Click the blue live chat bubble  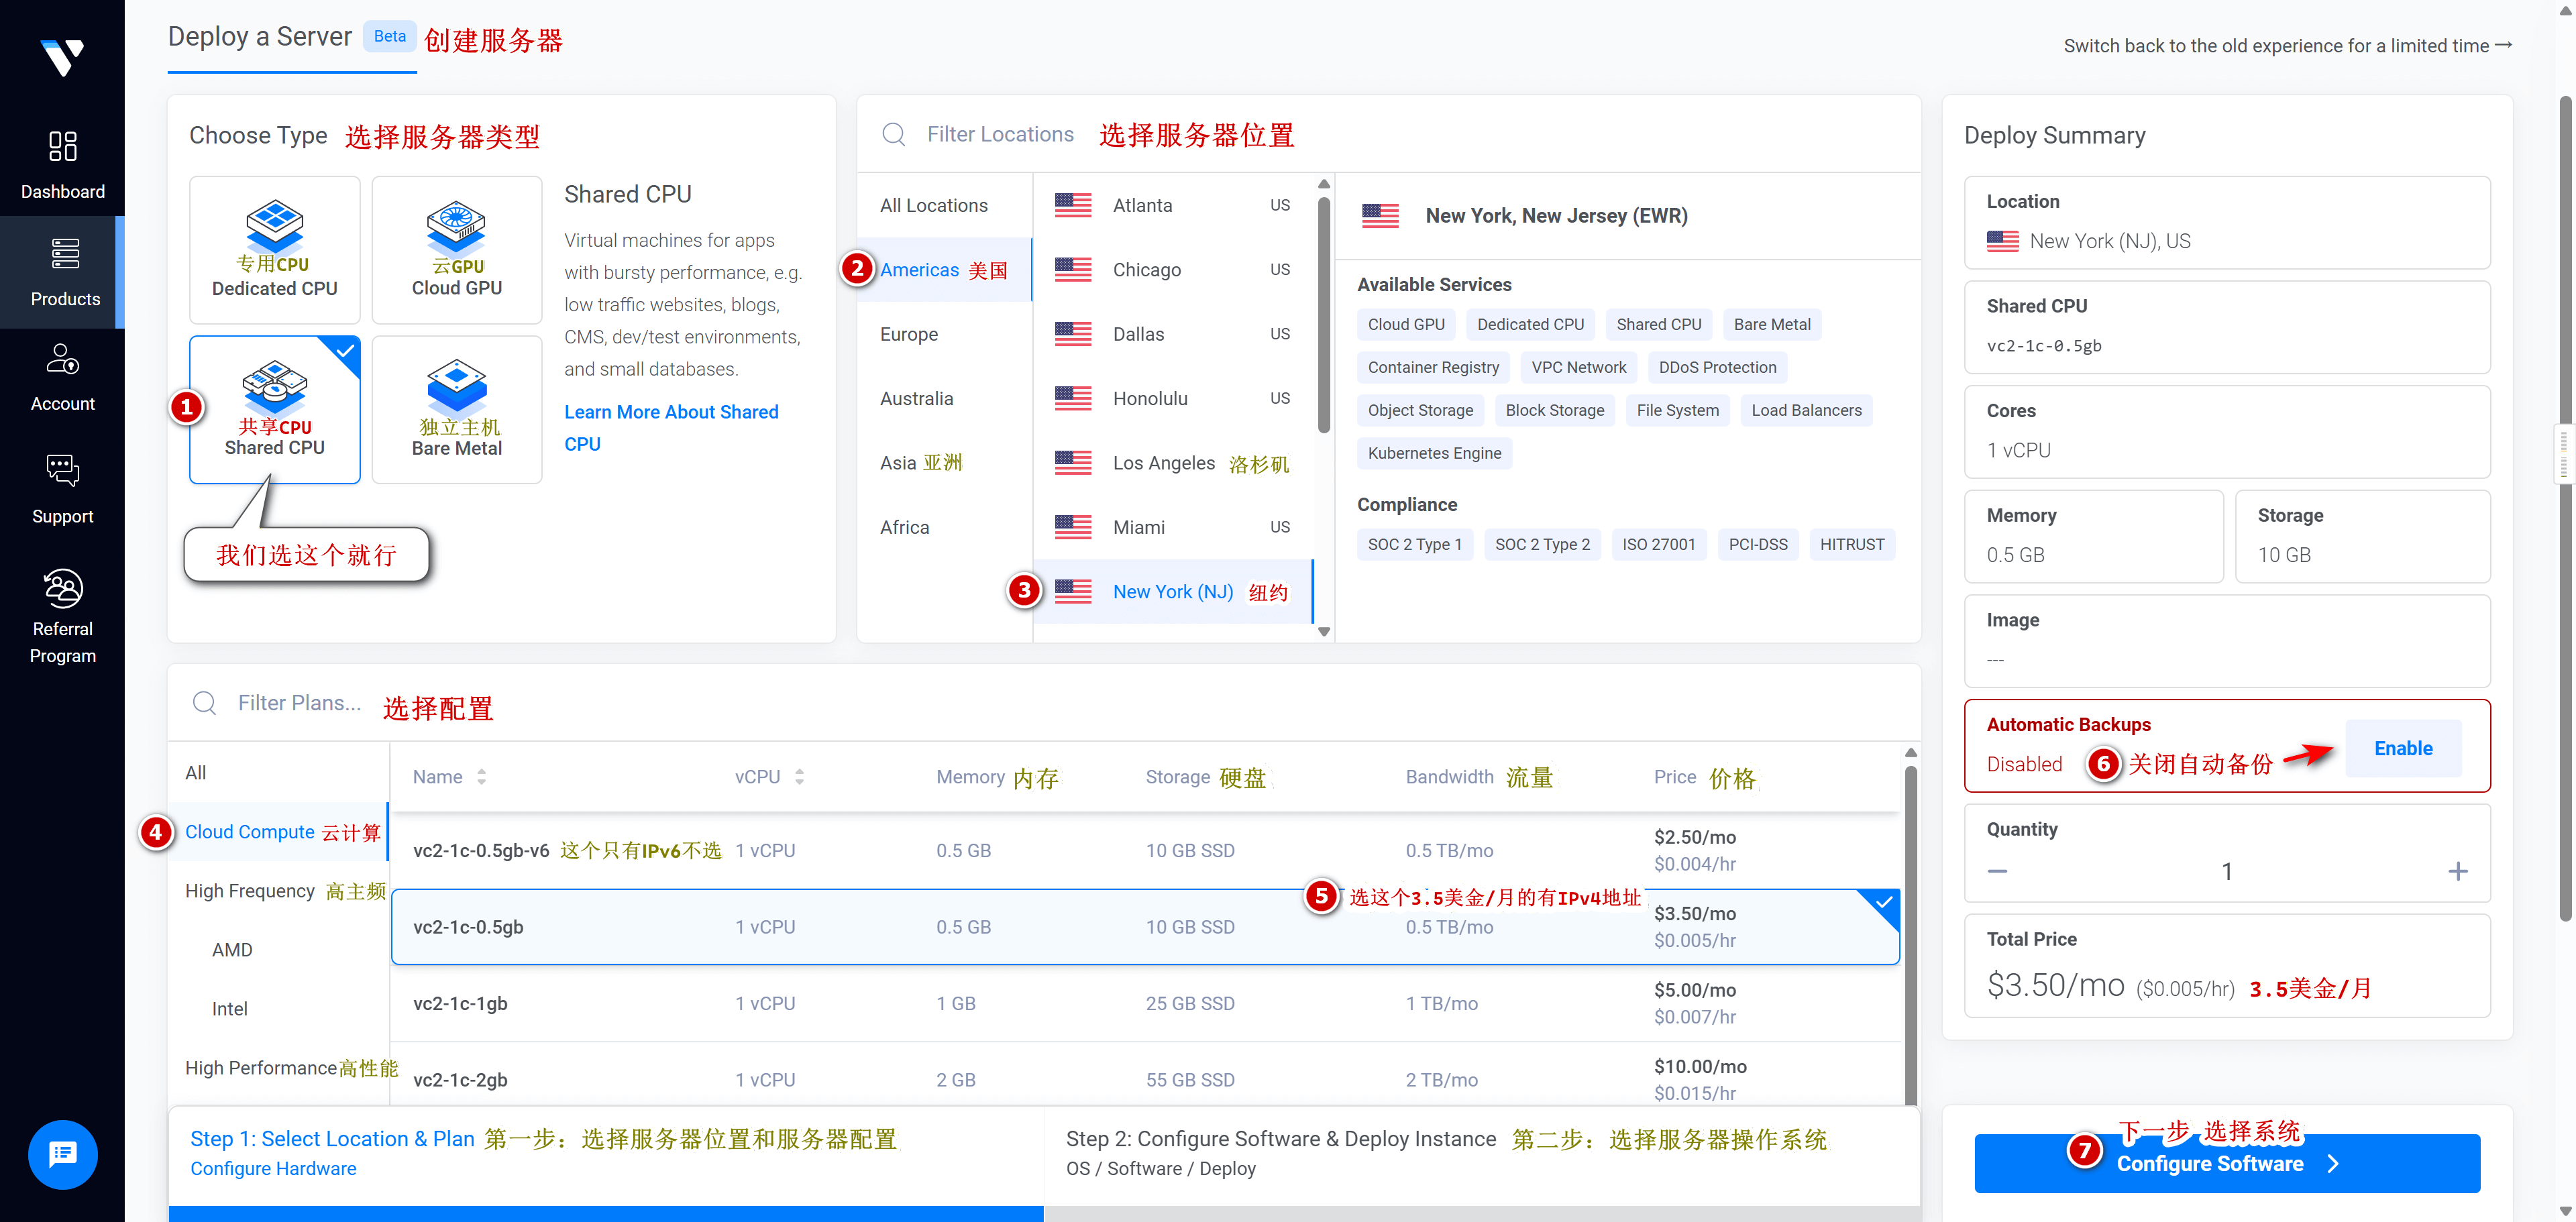[62, 1154]
